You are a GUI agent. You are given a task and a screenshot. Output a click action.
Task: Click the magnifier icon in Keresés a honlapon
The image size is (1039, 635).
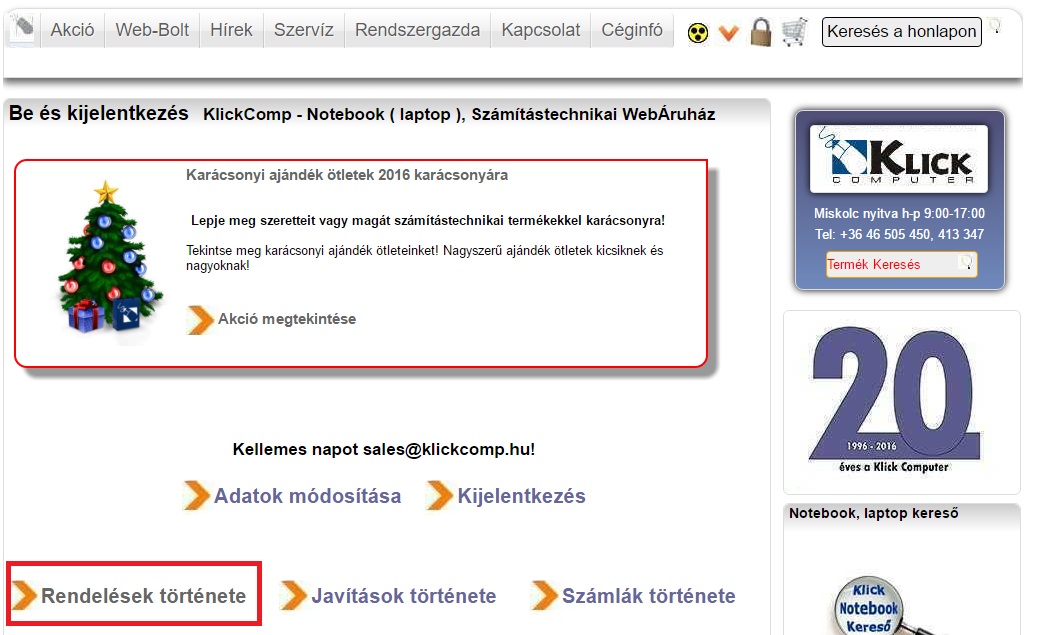(995, 27)
